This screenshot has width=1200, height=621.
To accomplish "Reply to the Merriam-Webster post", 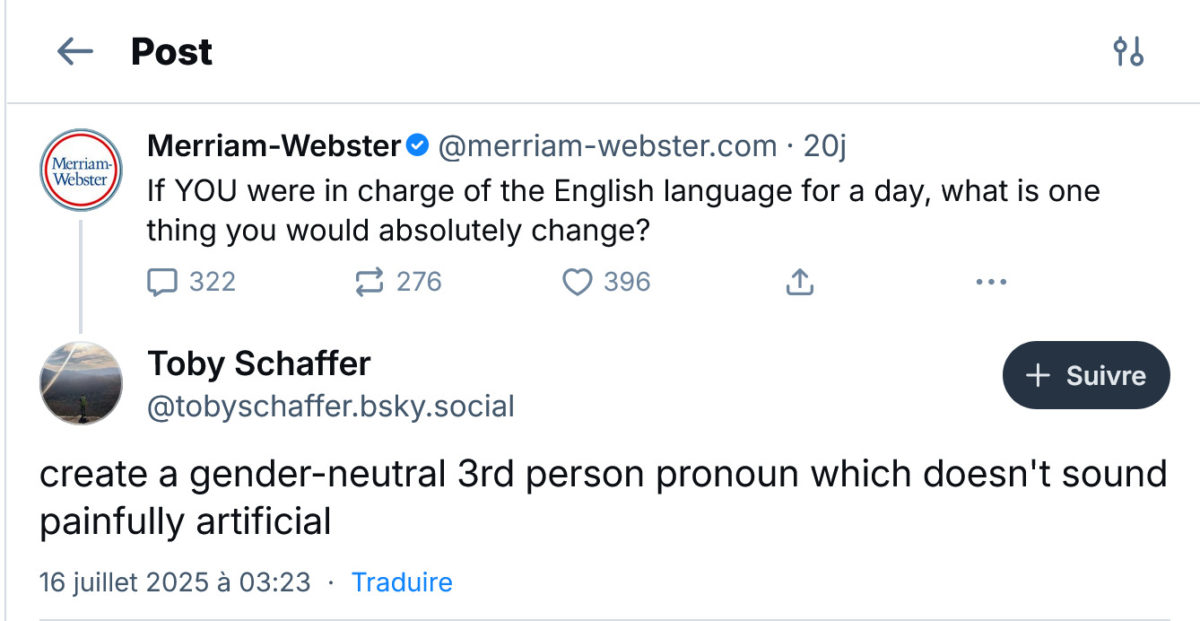I will 162,283.
